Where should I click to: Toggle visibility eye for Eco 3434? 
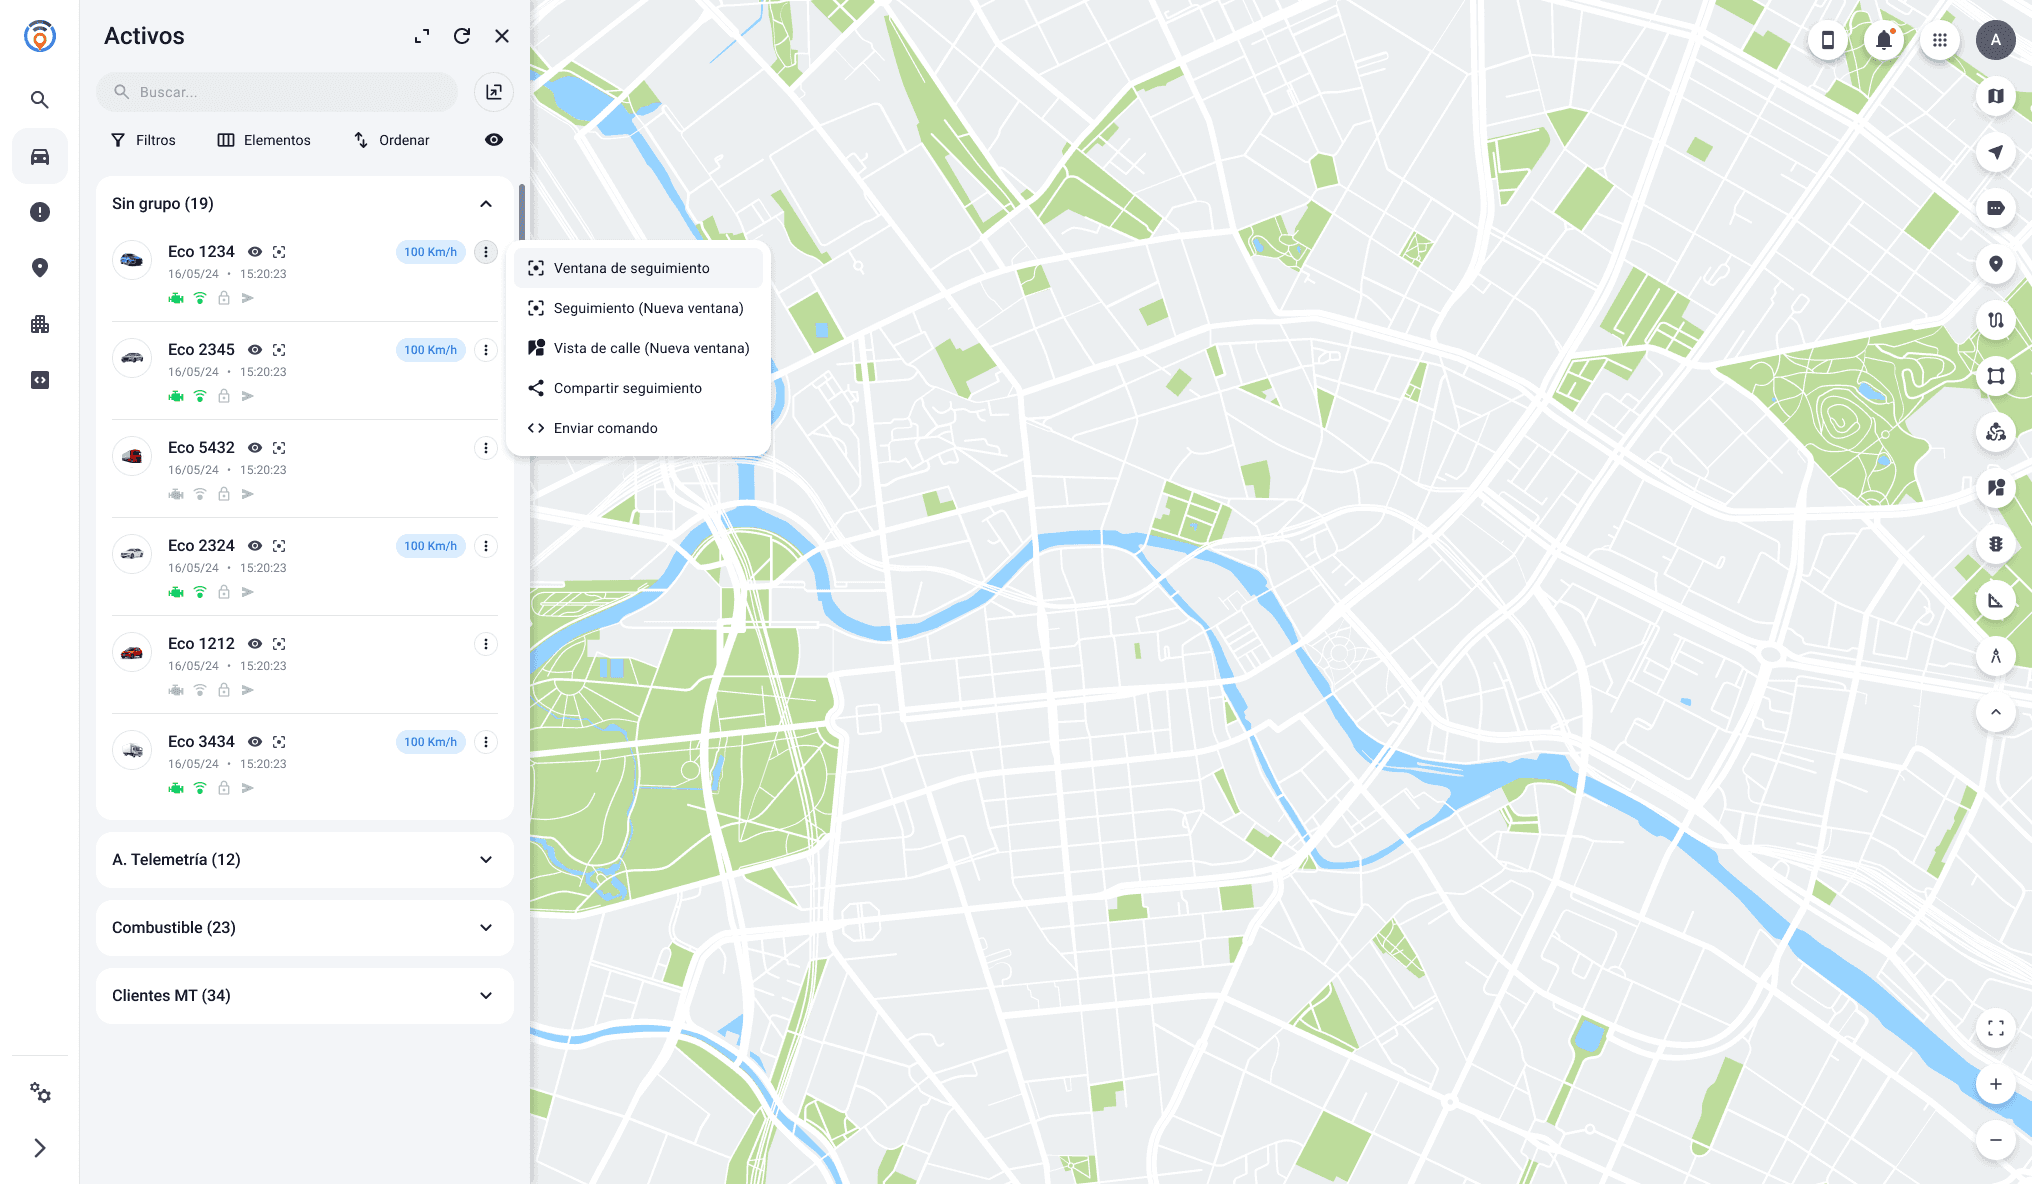pos(255,742)
